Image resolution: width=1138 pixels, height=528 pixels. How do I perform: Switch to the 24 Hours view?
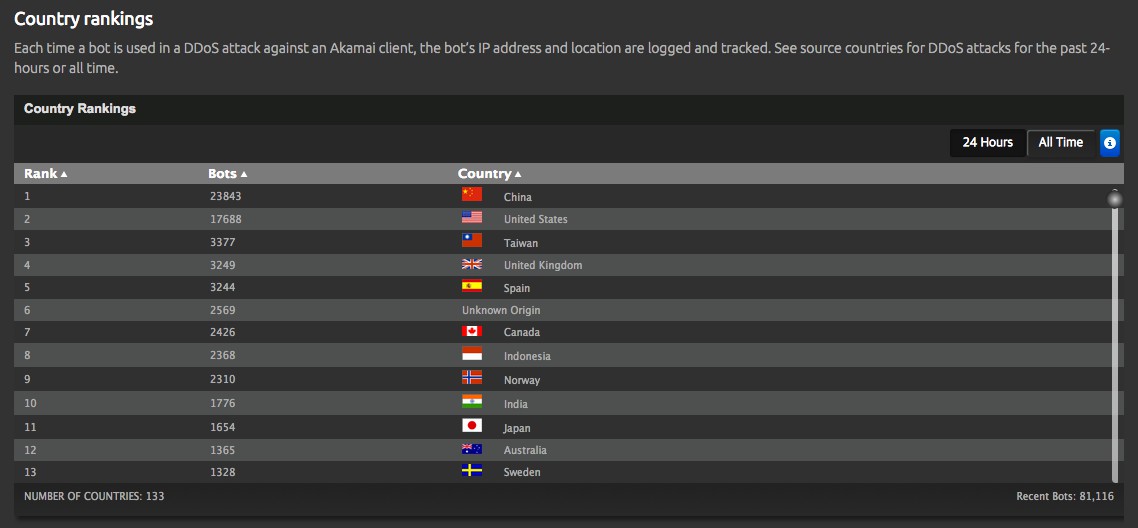pos(987,143)
